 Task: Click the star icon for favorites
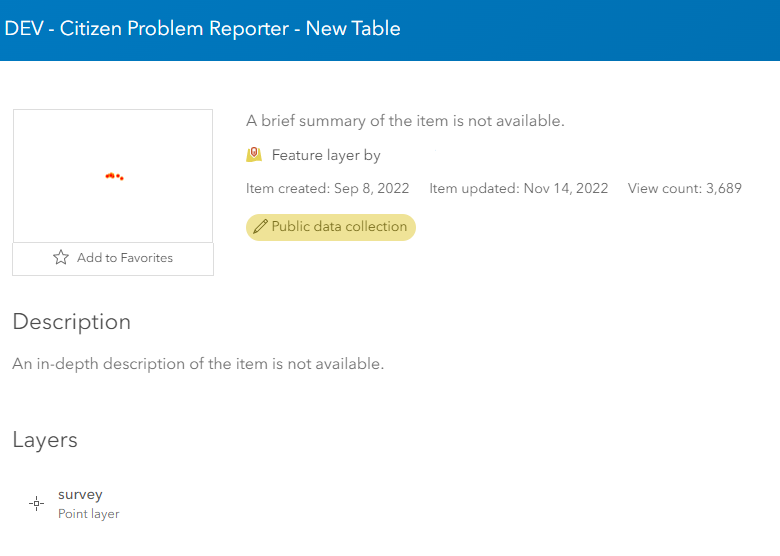point(61,258)
